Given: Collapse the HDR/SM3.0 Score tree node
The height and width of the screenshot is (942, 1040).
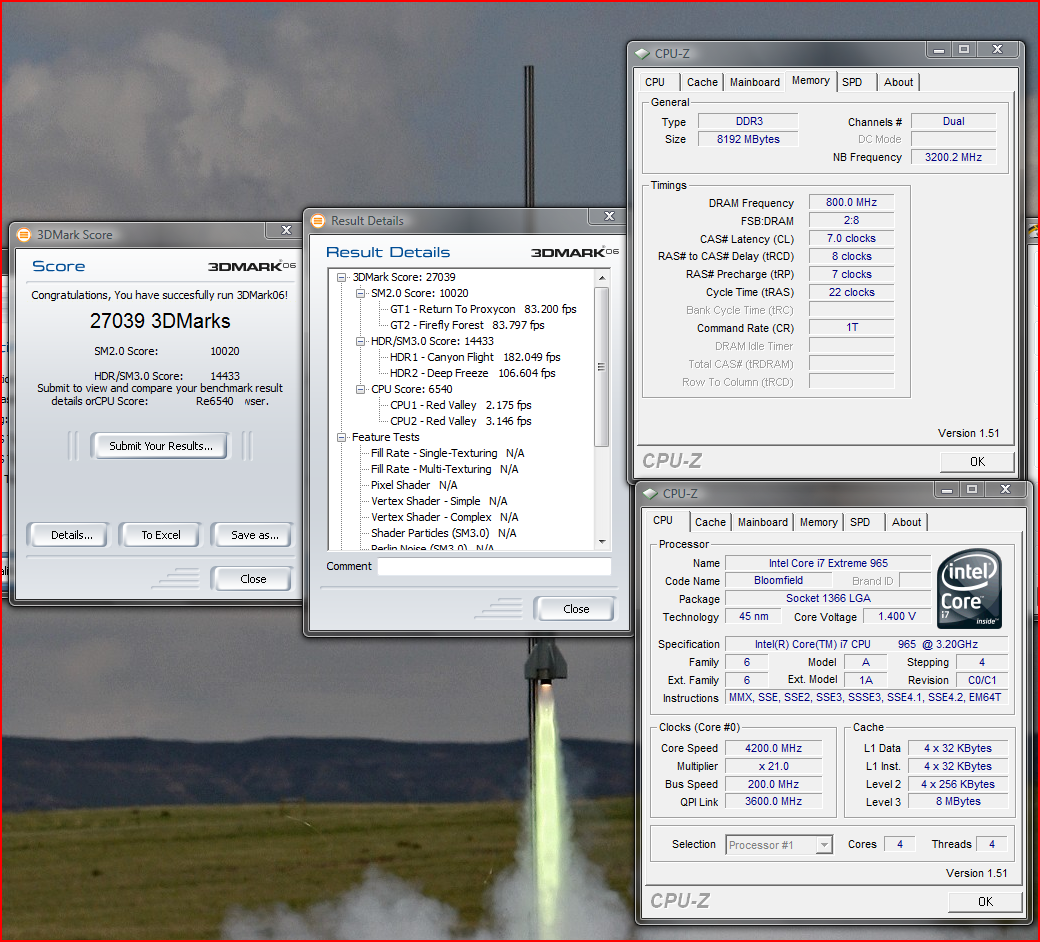Looking at the screenshot, I should point(360,341).
